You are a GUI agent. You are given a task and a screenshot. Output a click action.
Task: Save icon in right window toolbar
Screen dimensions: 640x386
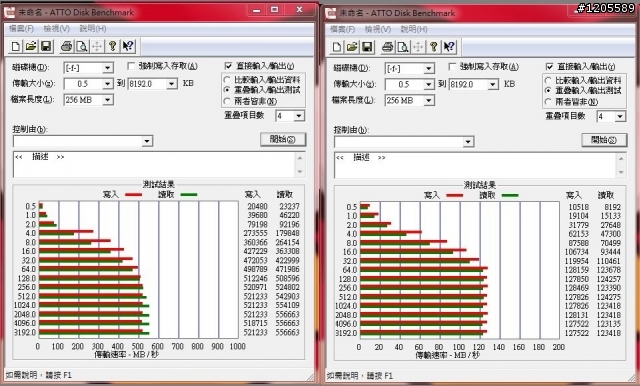tap(367, 47)
